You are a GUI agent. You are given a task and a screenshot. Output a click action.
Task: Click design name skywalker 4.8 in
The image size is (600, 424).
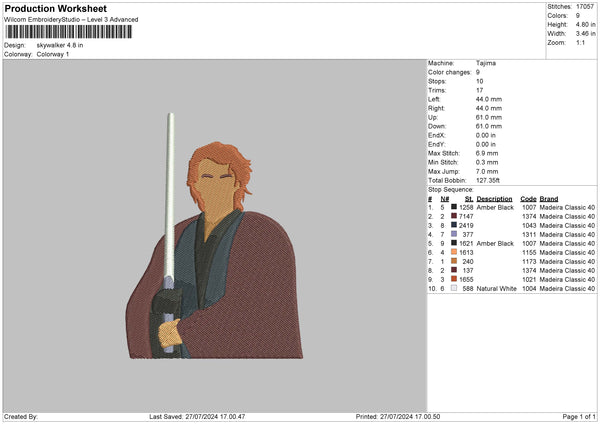click(60, 45)
